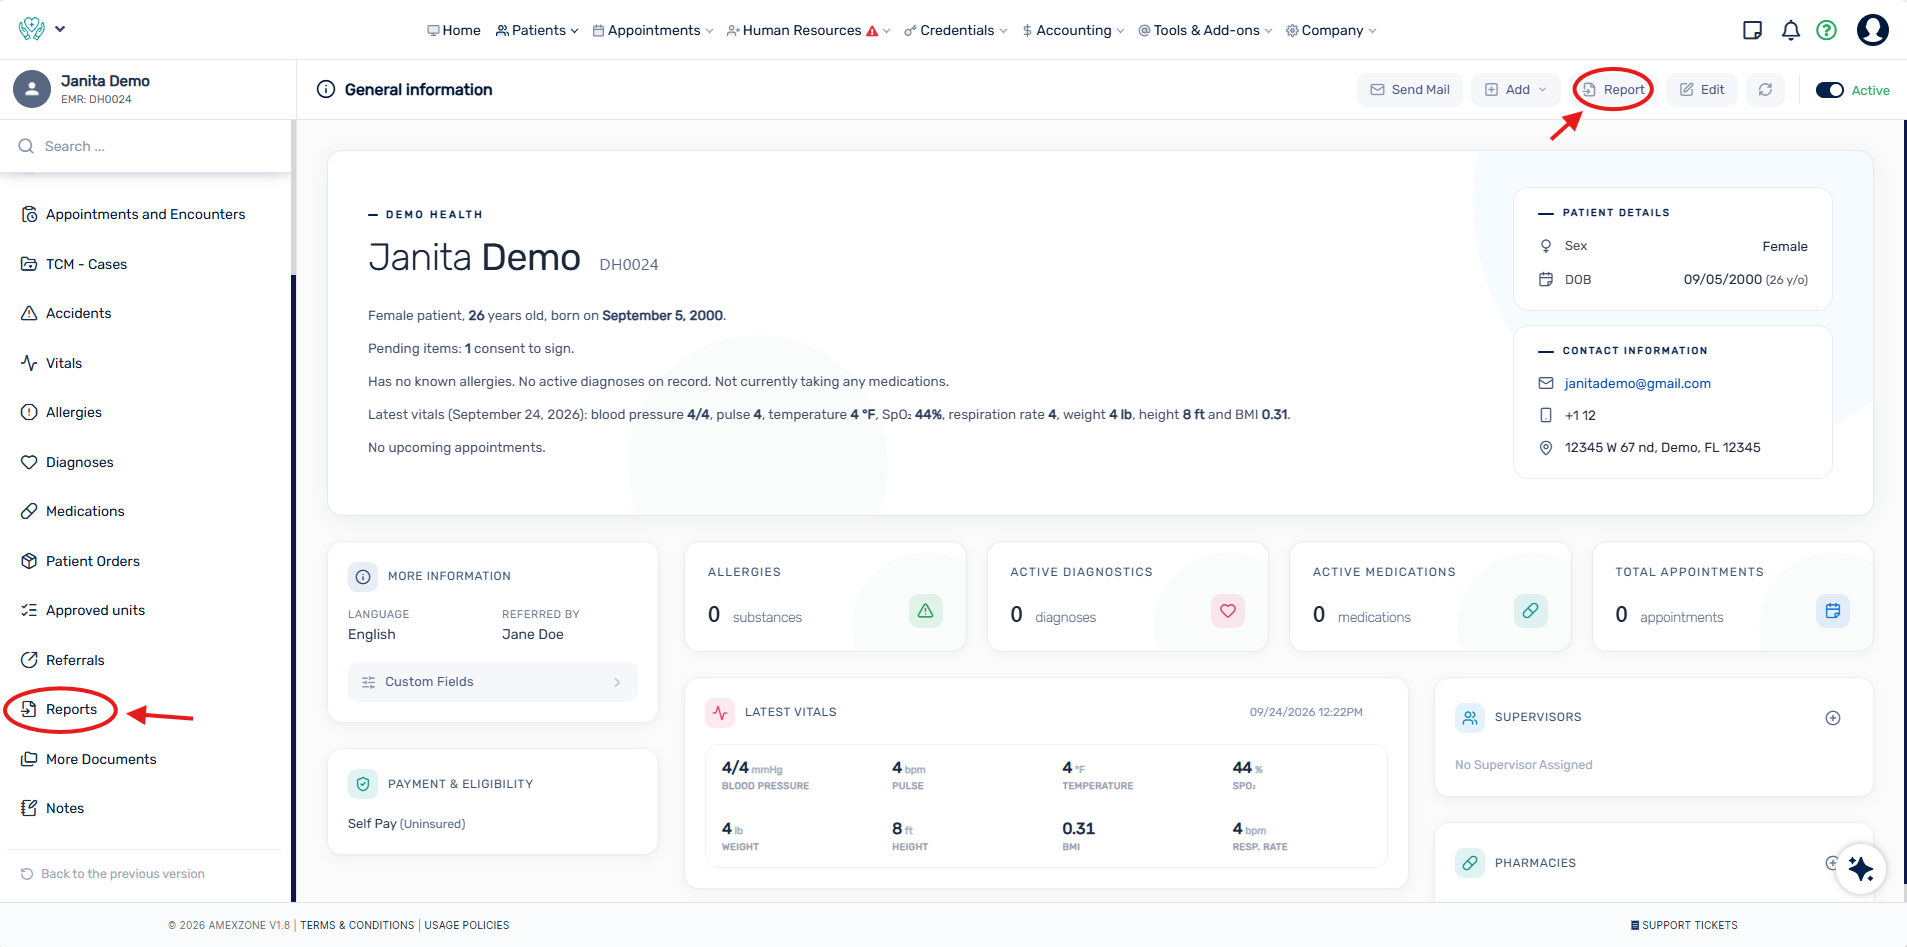Viewport: 1907px width, 947px height.
Task: Open the Terms & Conditions footer link
Action: [x=357, y=926]
